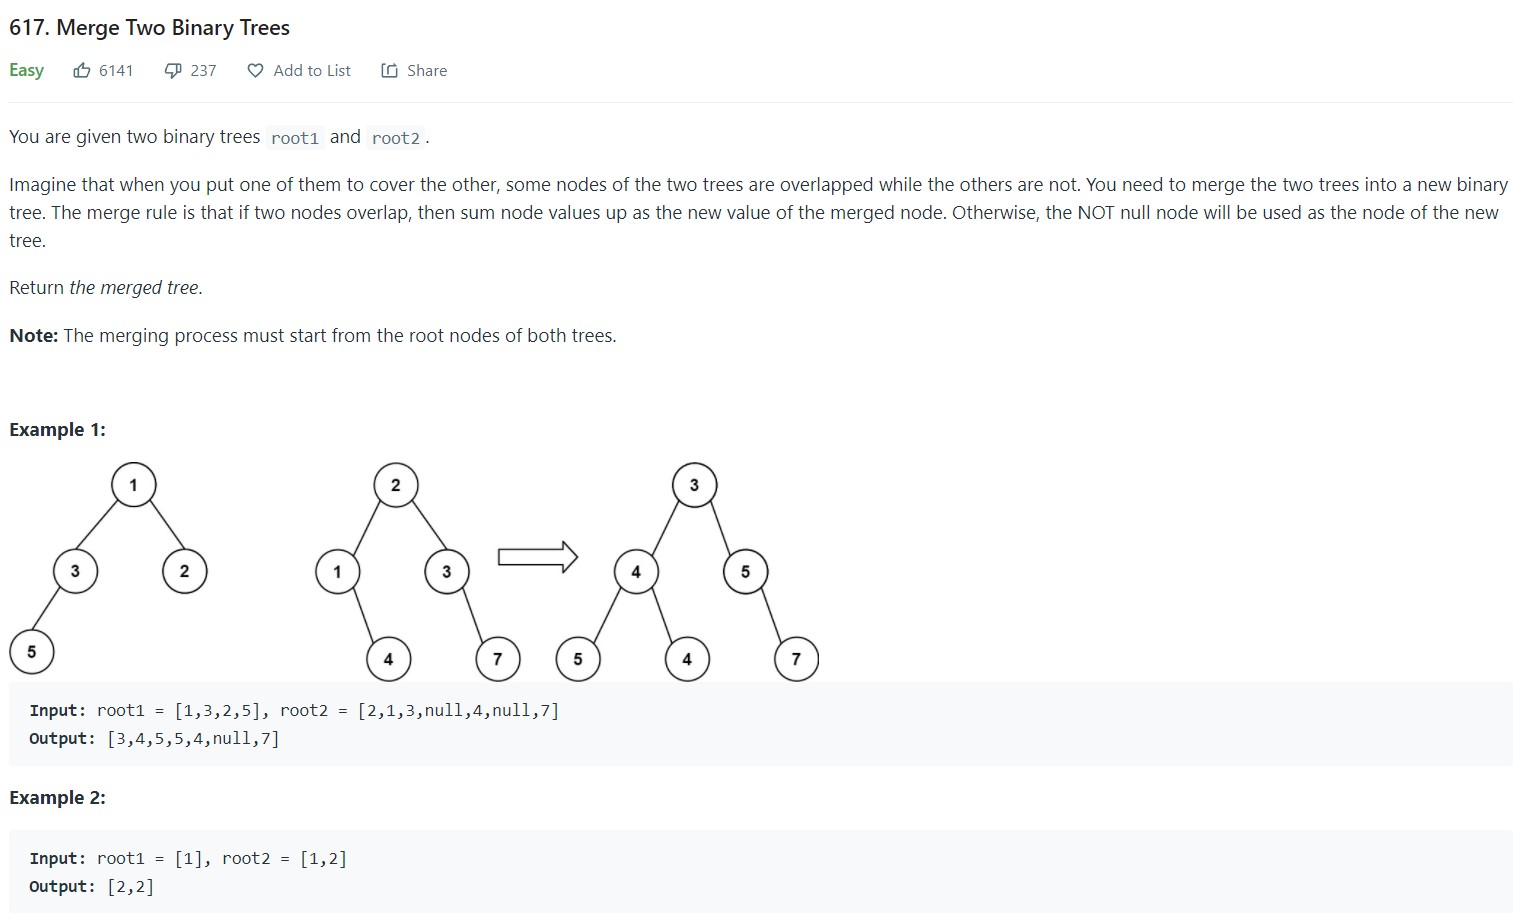The width and height of the screenshot is (1513, 915).
Task: Click root node 1 of the first tree
Action: [x=133, y=485]
